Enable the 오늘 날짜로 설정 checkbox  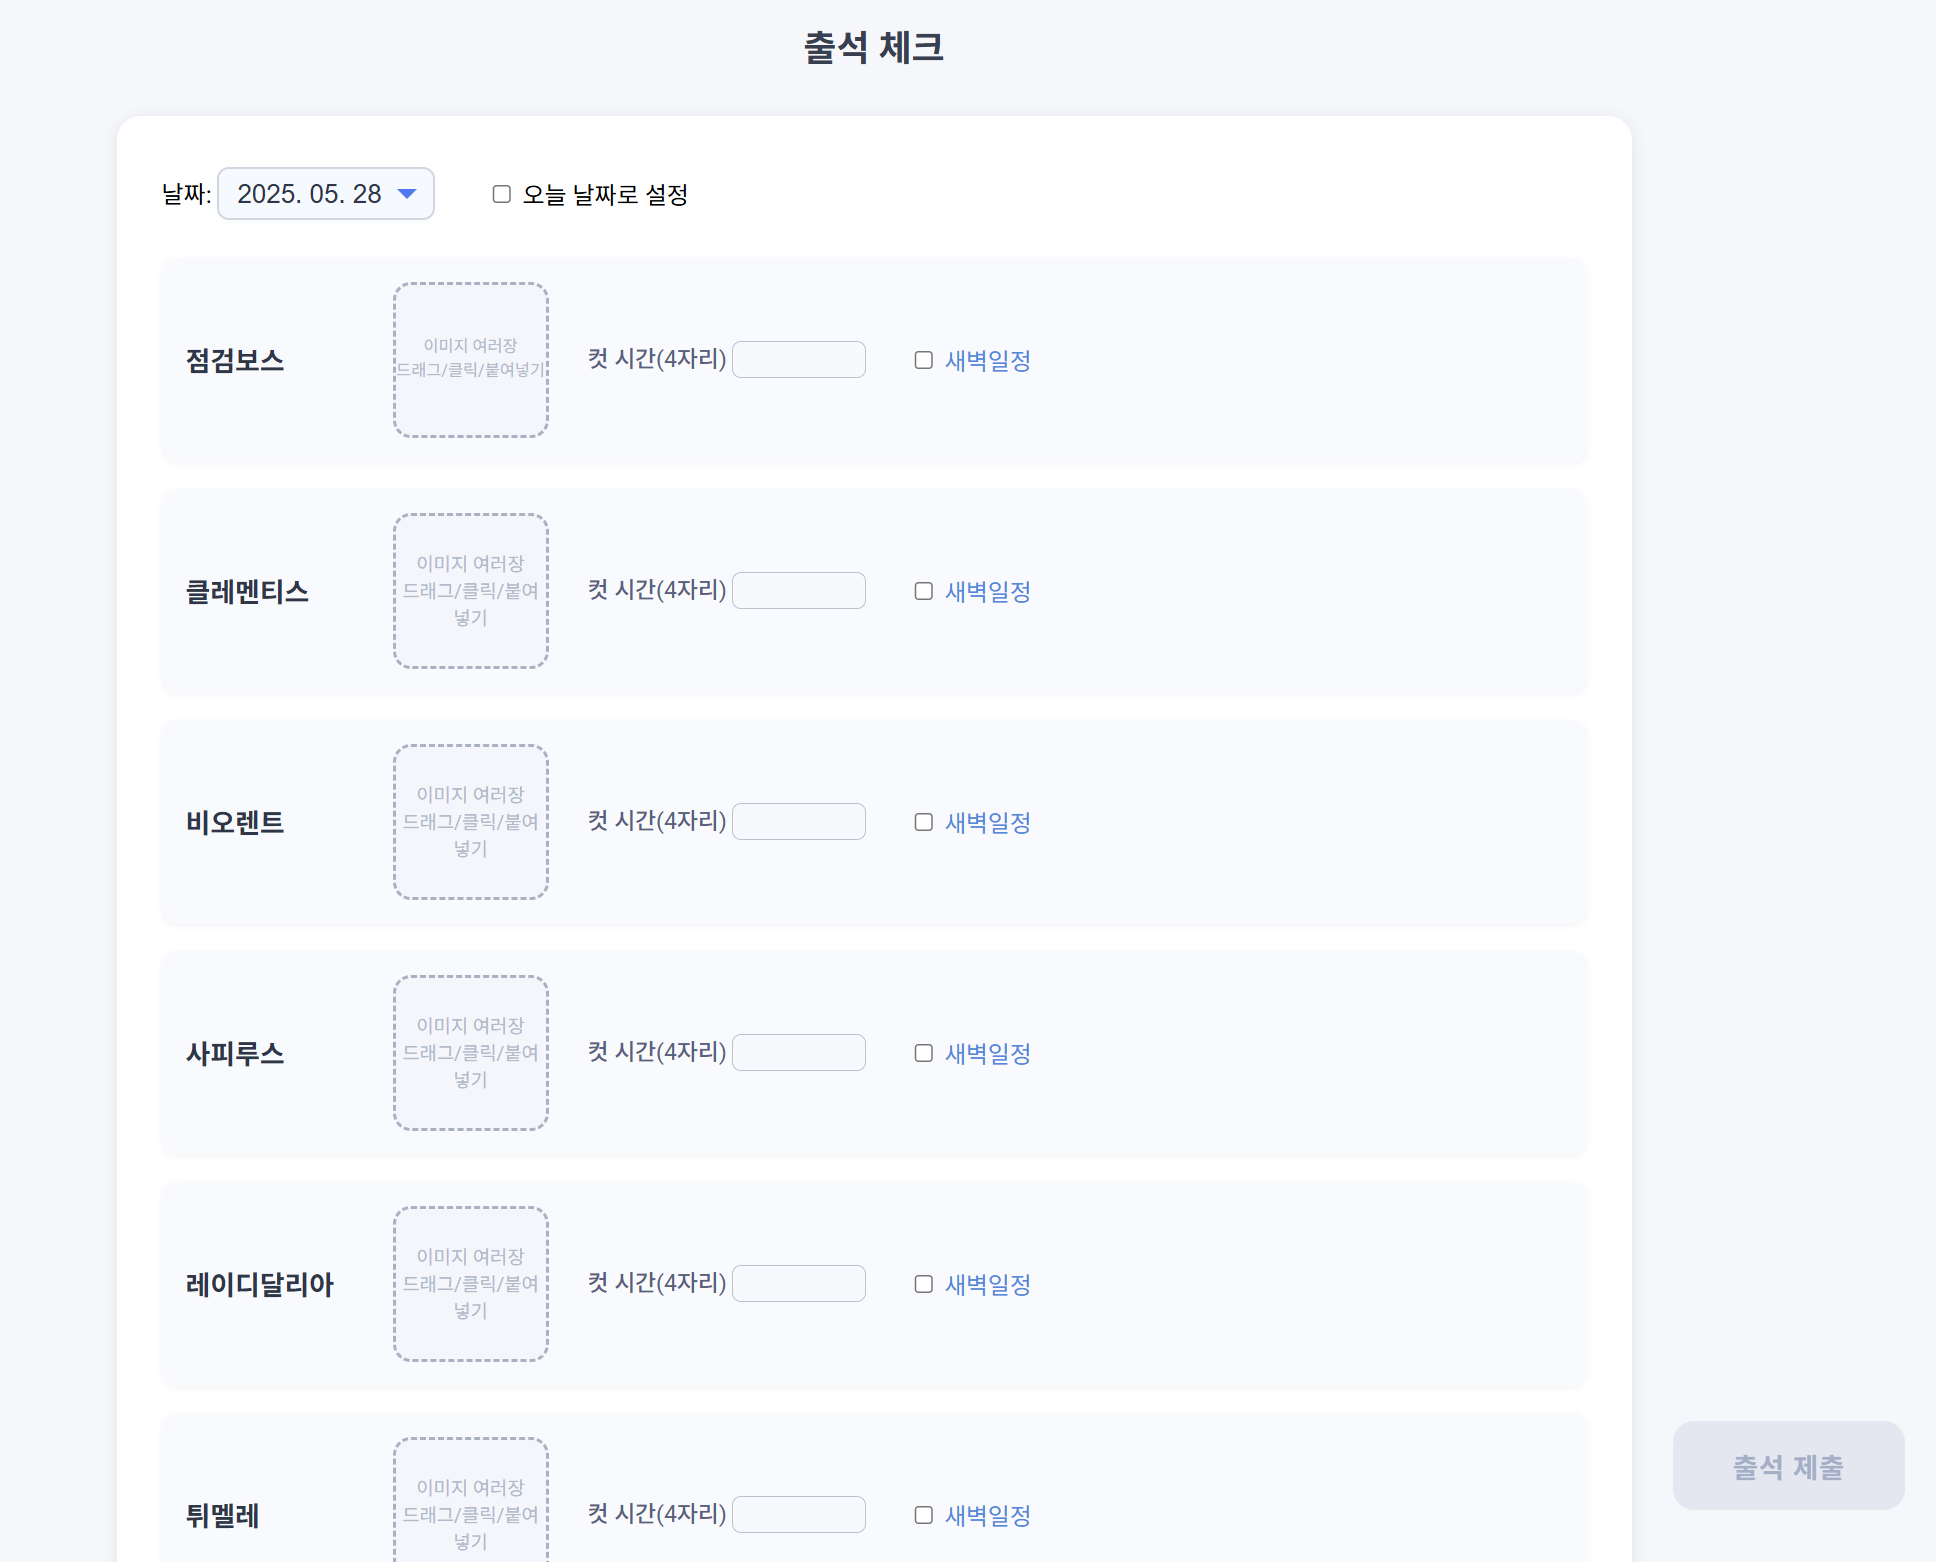click(x=502, y=194)
